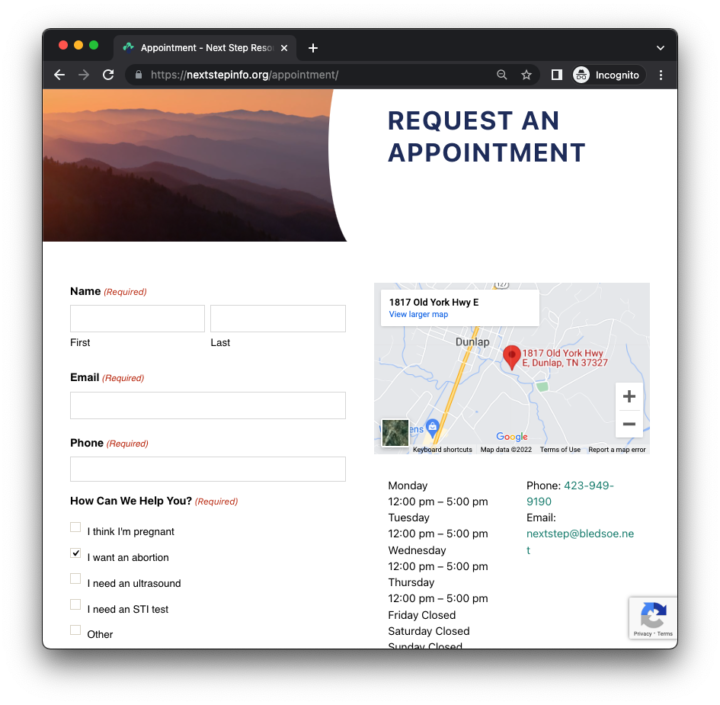Open map Keyboard shortcuts
The width and height of the screenshot is (720, 705).
click(442, 450)
